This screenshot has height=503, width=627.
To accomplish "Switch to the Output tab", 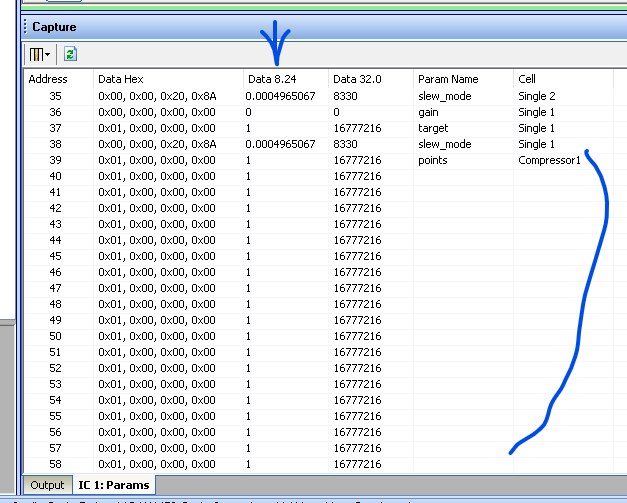I will point(47,485).
